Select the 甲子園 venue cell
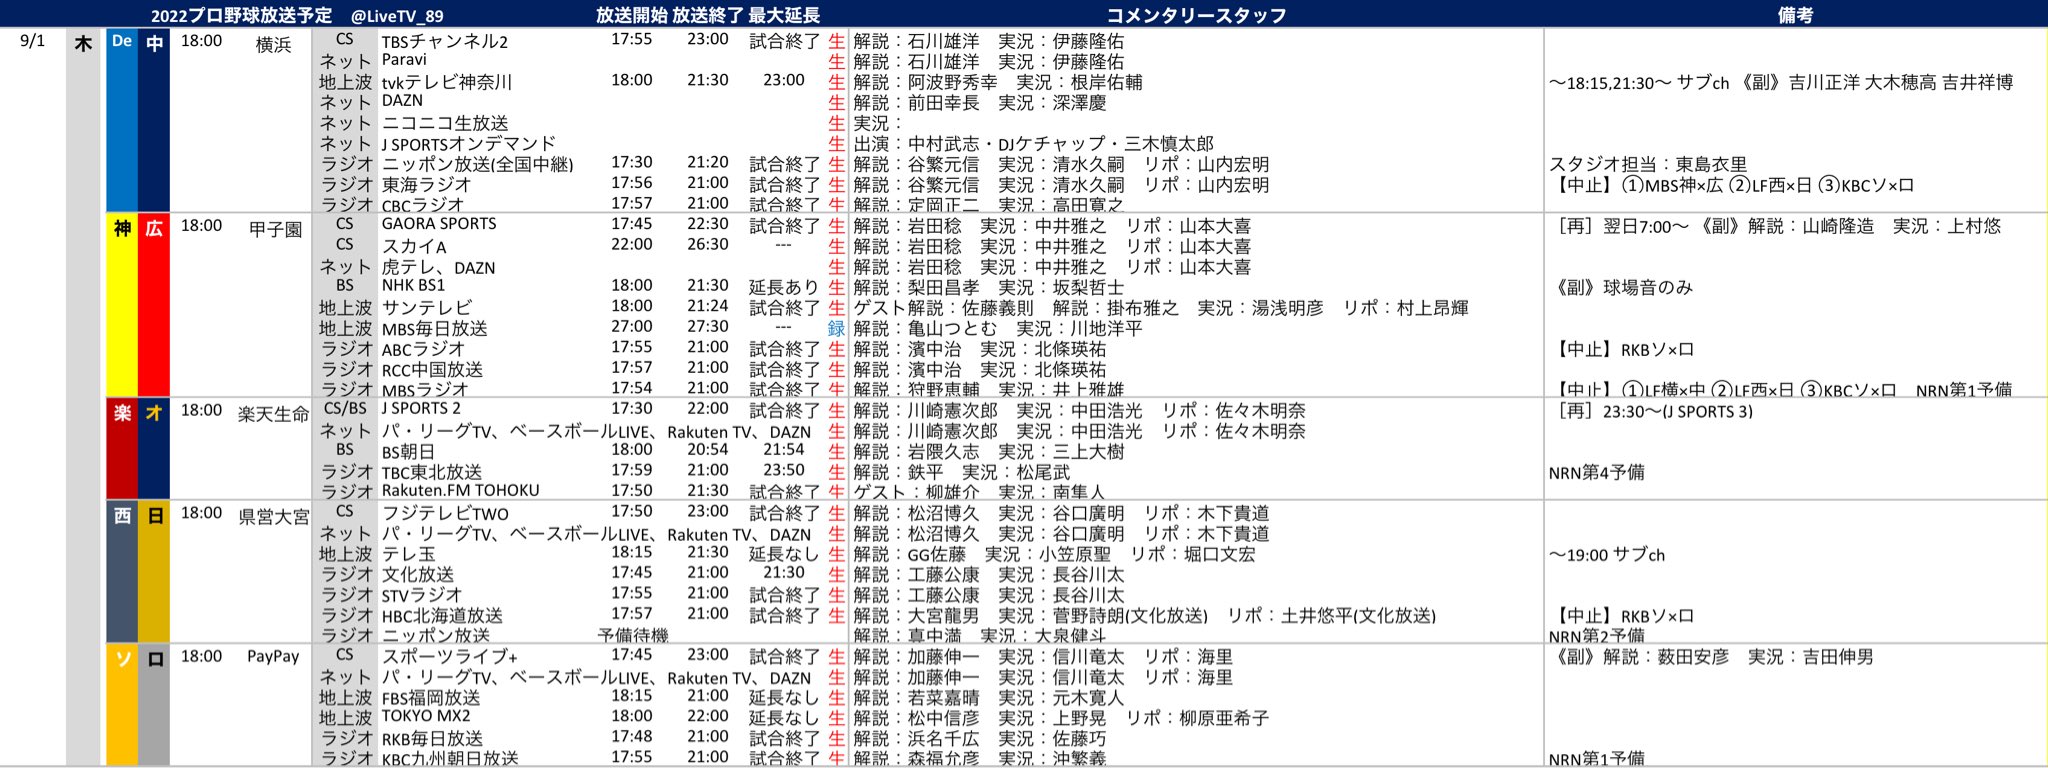Image resolution: width=2048 pixels, height=768 pixels. pos(275,229)
